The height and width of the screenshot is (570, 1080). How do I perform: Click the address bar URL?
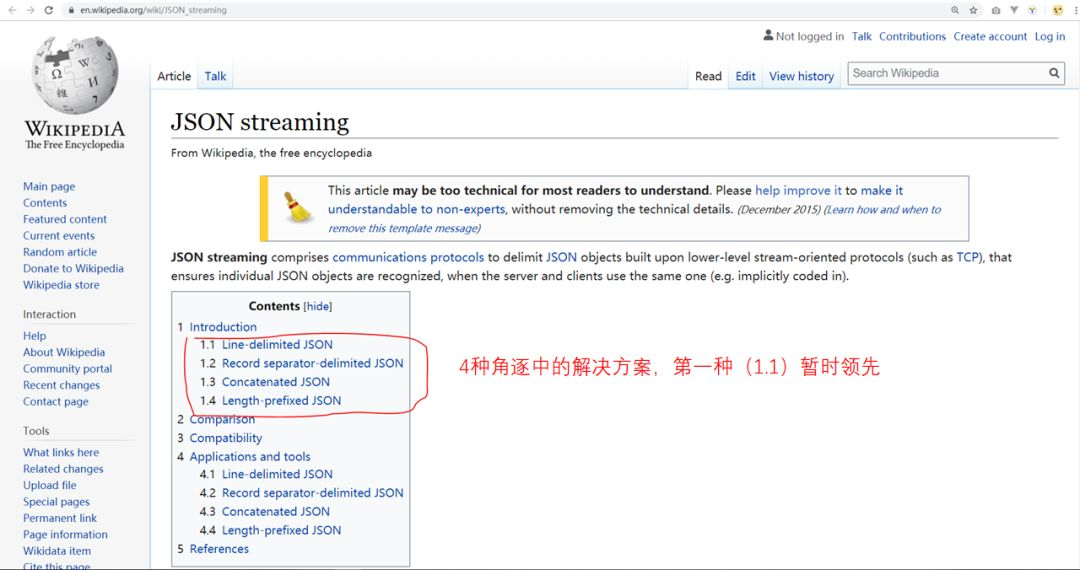pyautogui.click(x=153, y=10)
